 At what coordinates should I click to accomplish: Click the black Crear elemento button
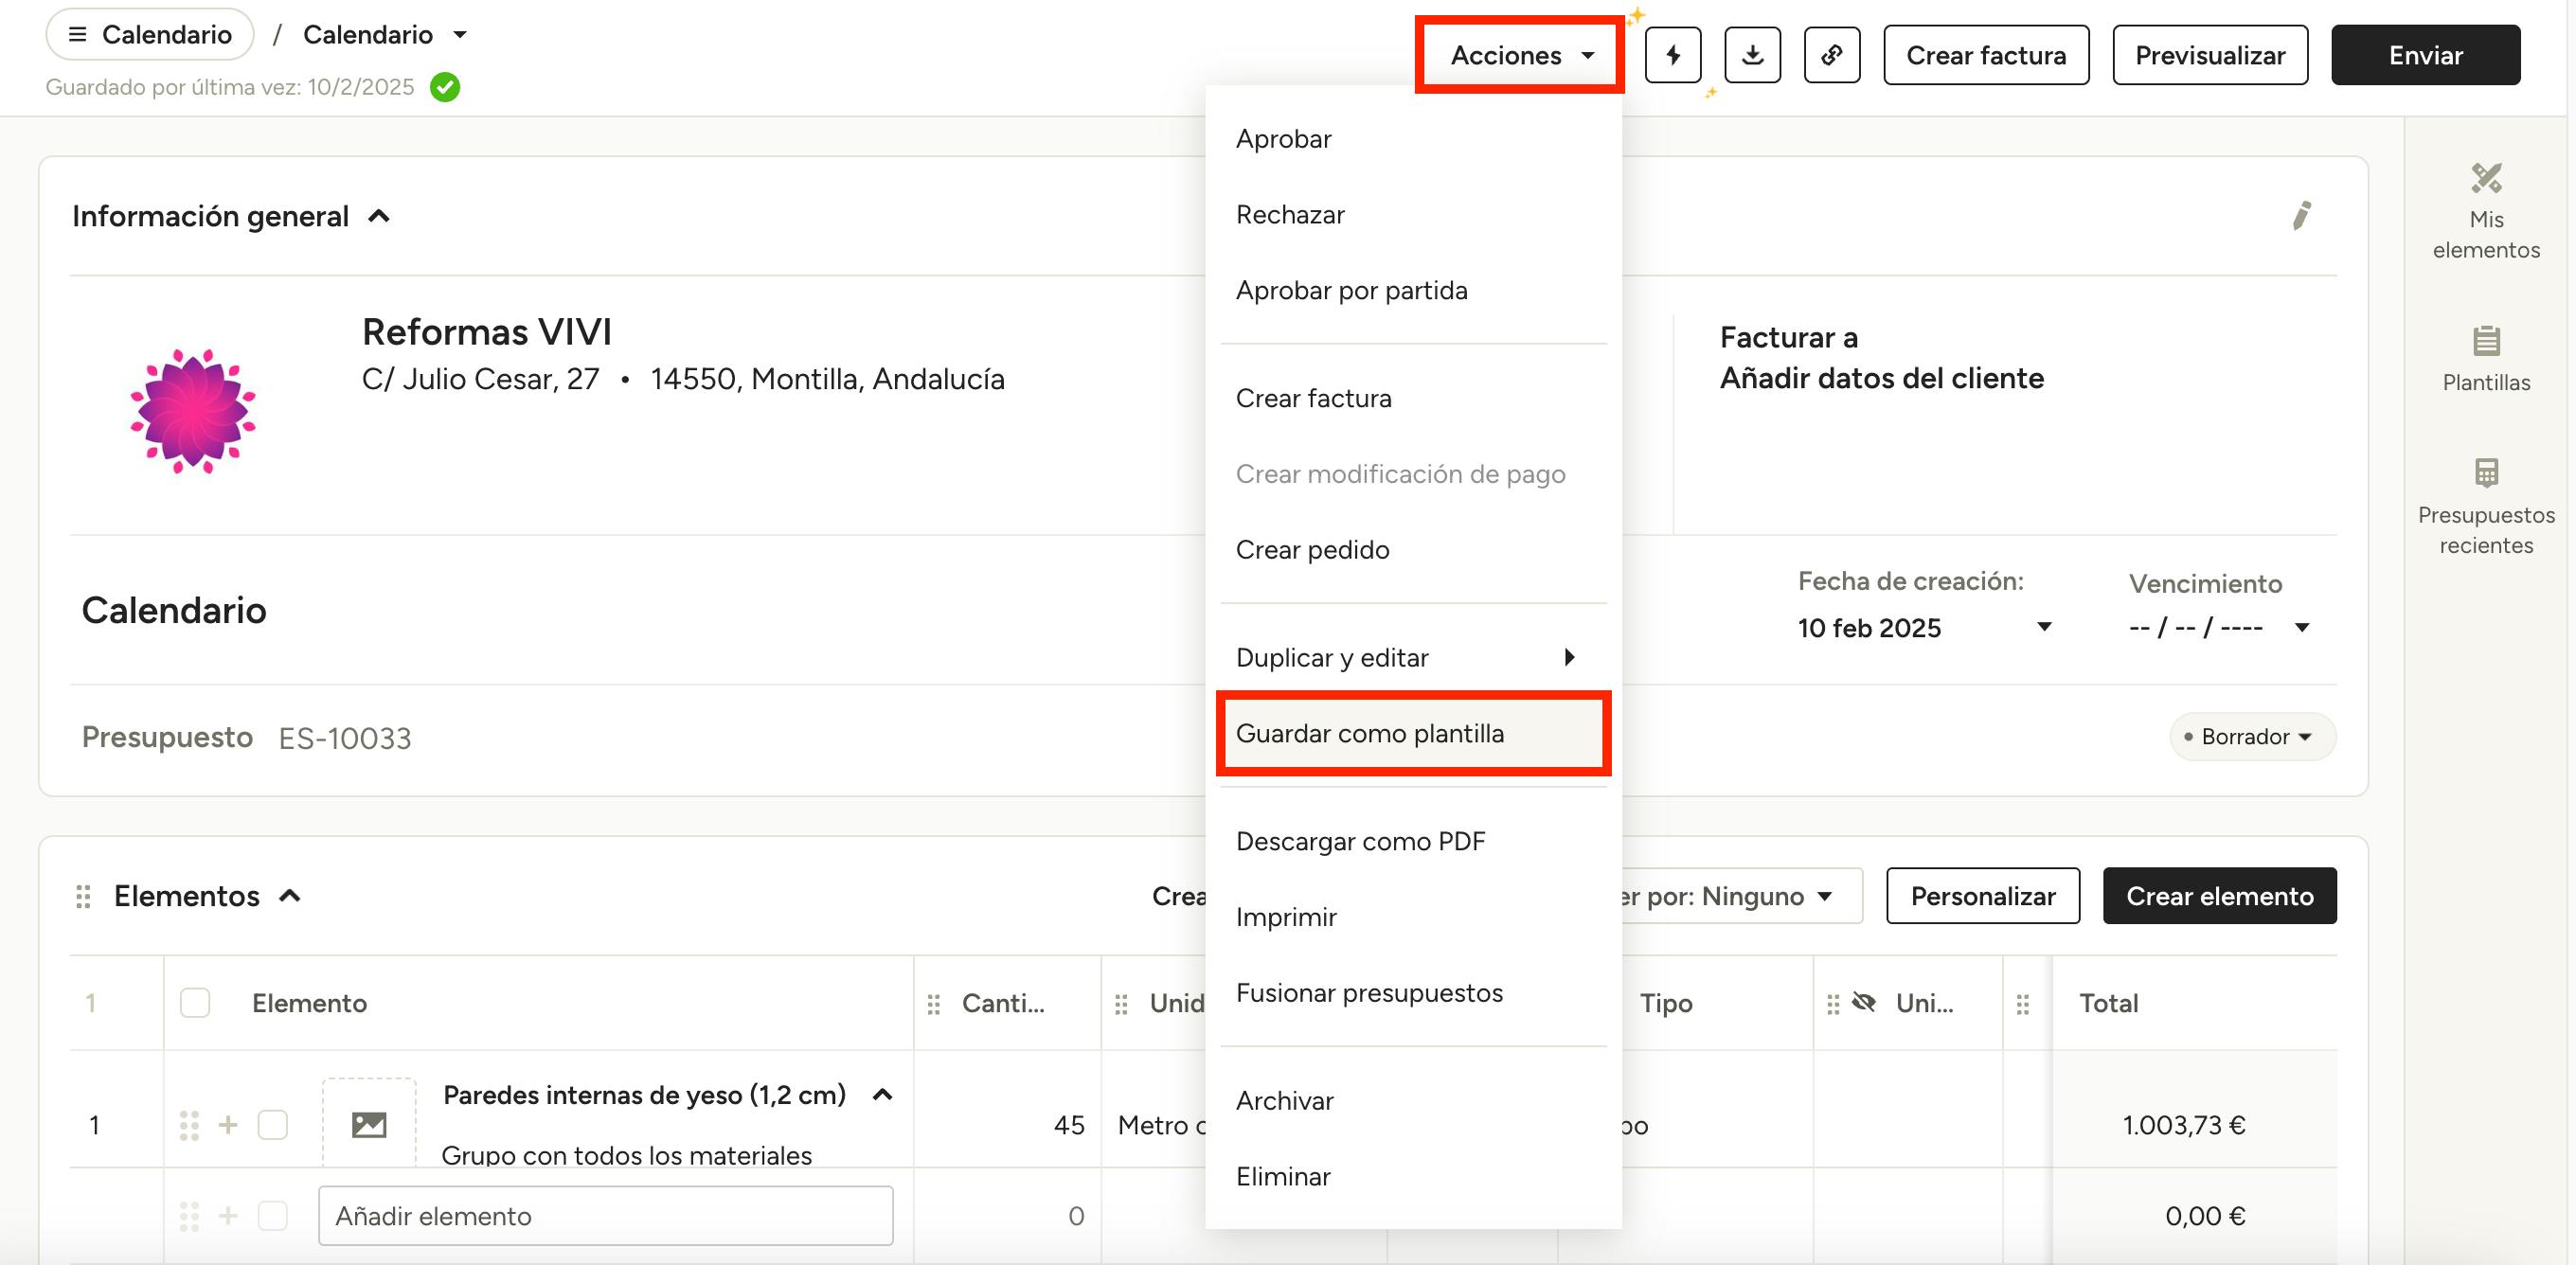click(x=2218, y=896)
